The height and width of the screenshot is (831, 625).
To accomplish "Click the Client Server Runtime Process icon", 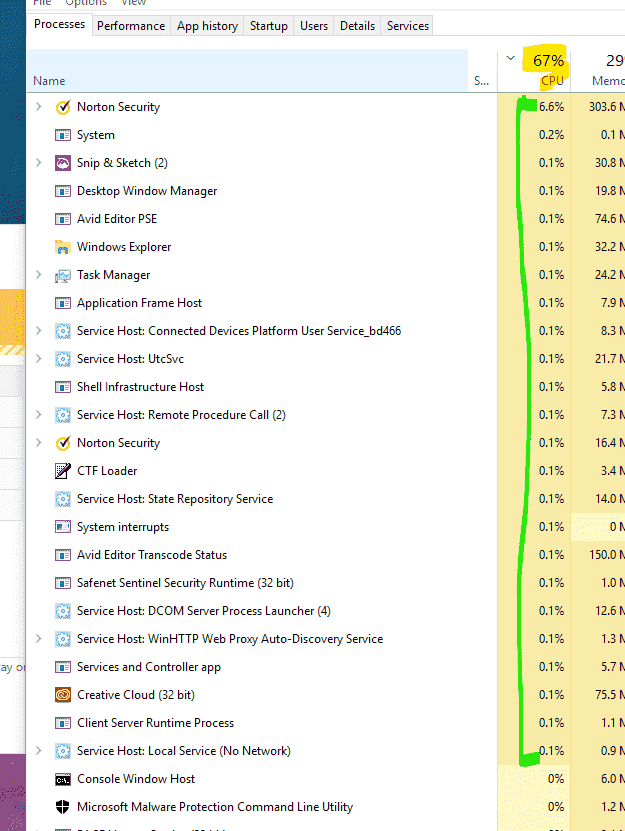I will pos(63,723).
